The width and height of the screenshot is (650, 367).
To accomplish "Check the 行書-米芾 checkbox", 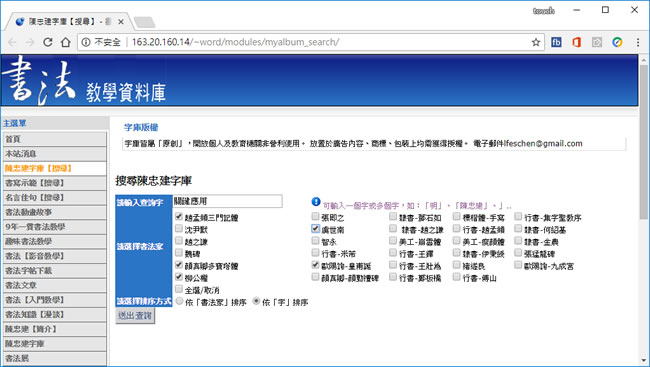I will coord(315,253).
